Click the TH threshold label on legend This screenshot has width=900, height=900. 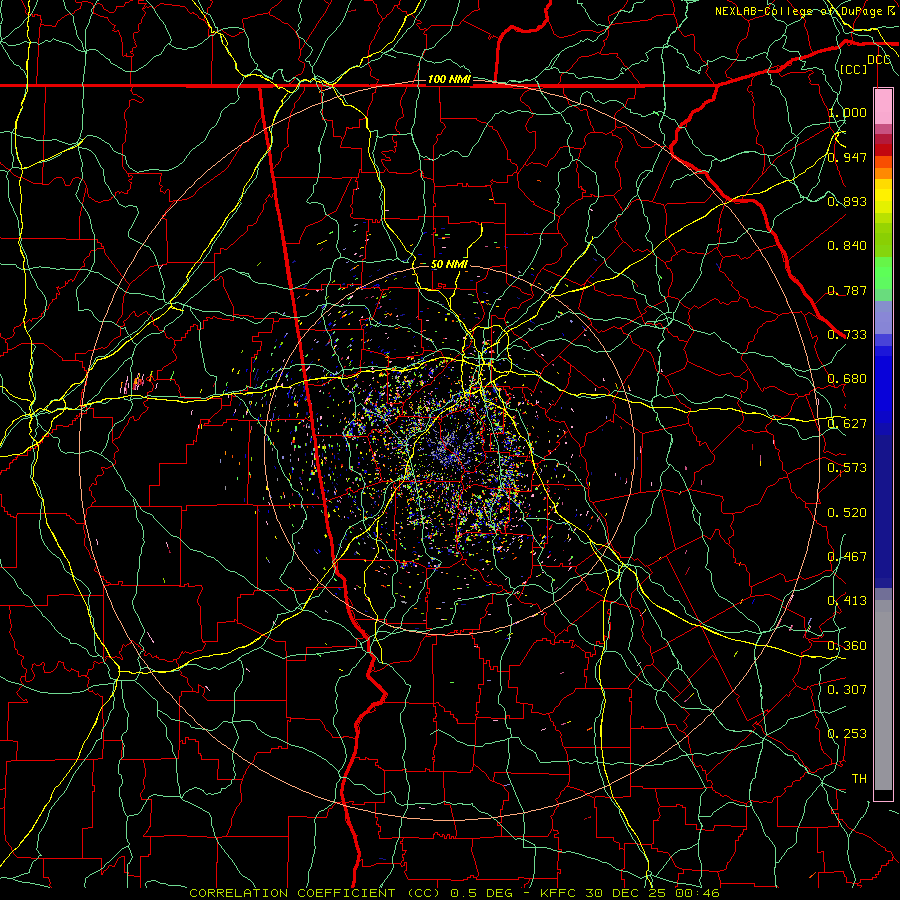[x=859, y=779]
